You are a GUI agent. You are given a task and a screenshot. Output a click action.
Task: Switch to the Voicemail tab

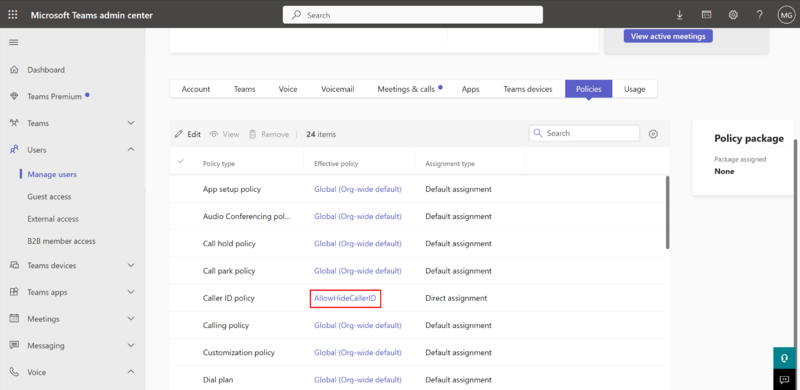pyautogui.click(x=338, y=89)
